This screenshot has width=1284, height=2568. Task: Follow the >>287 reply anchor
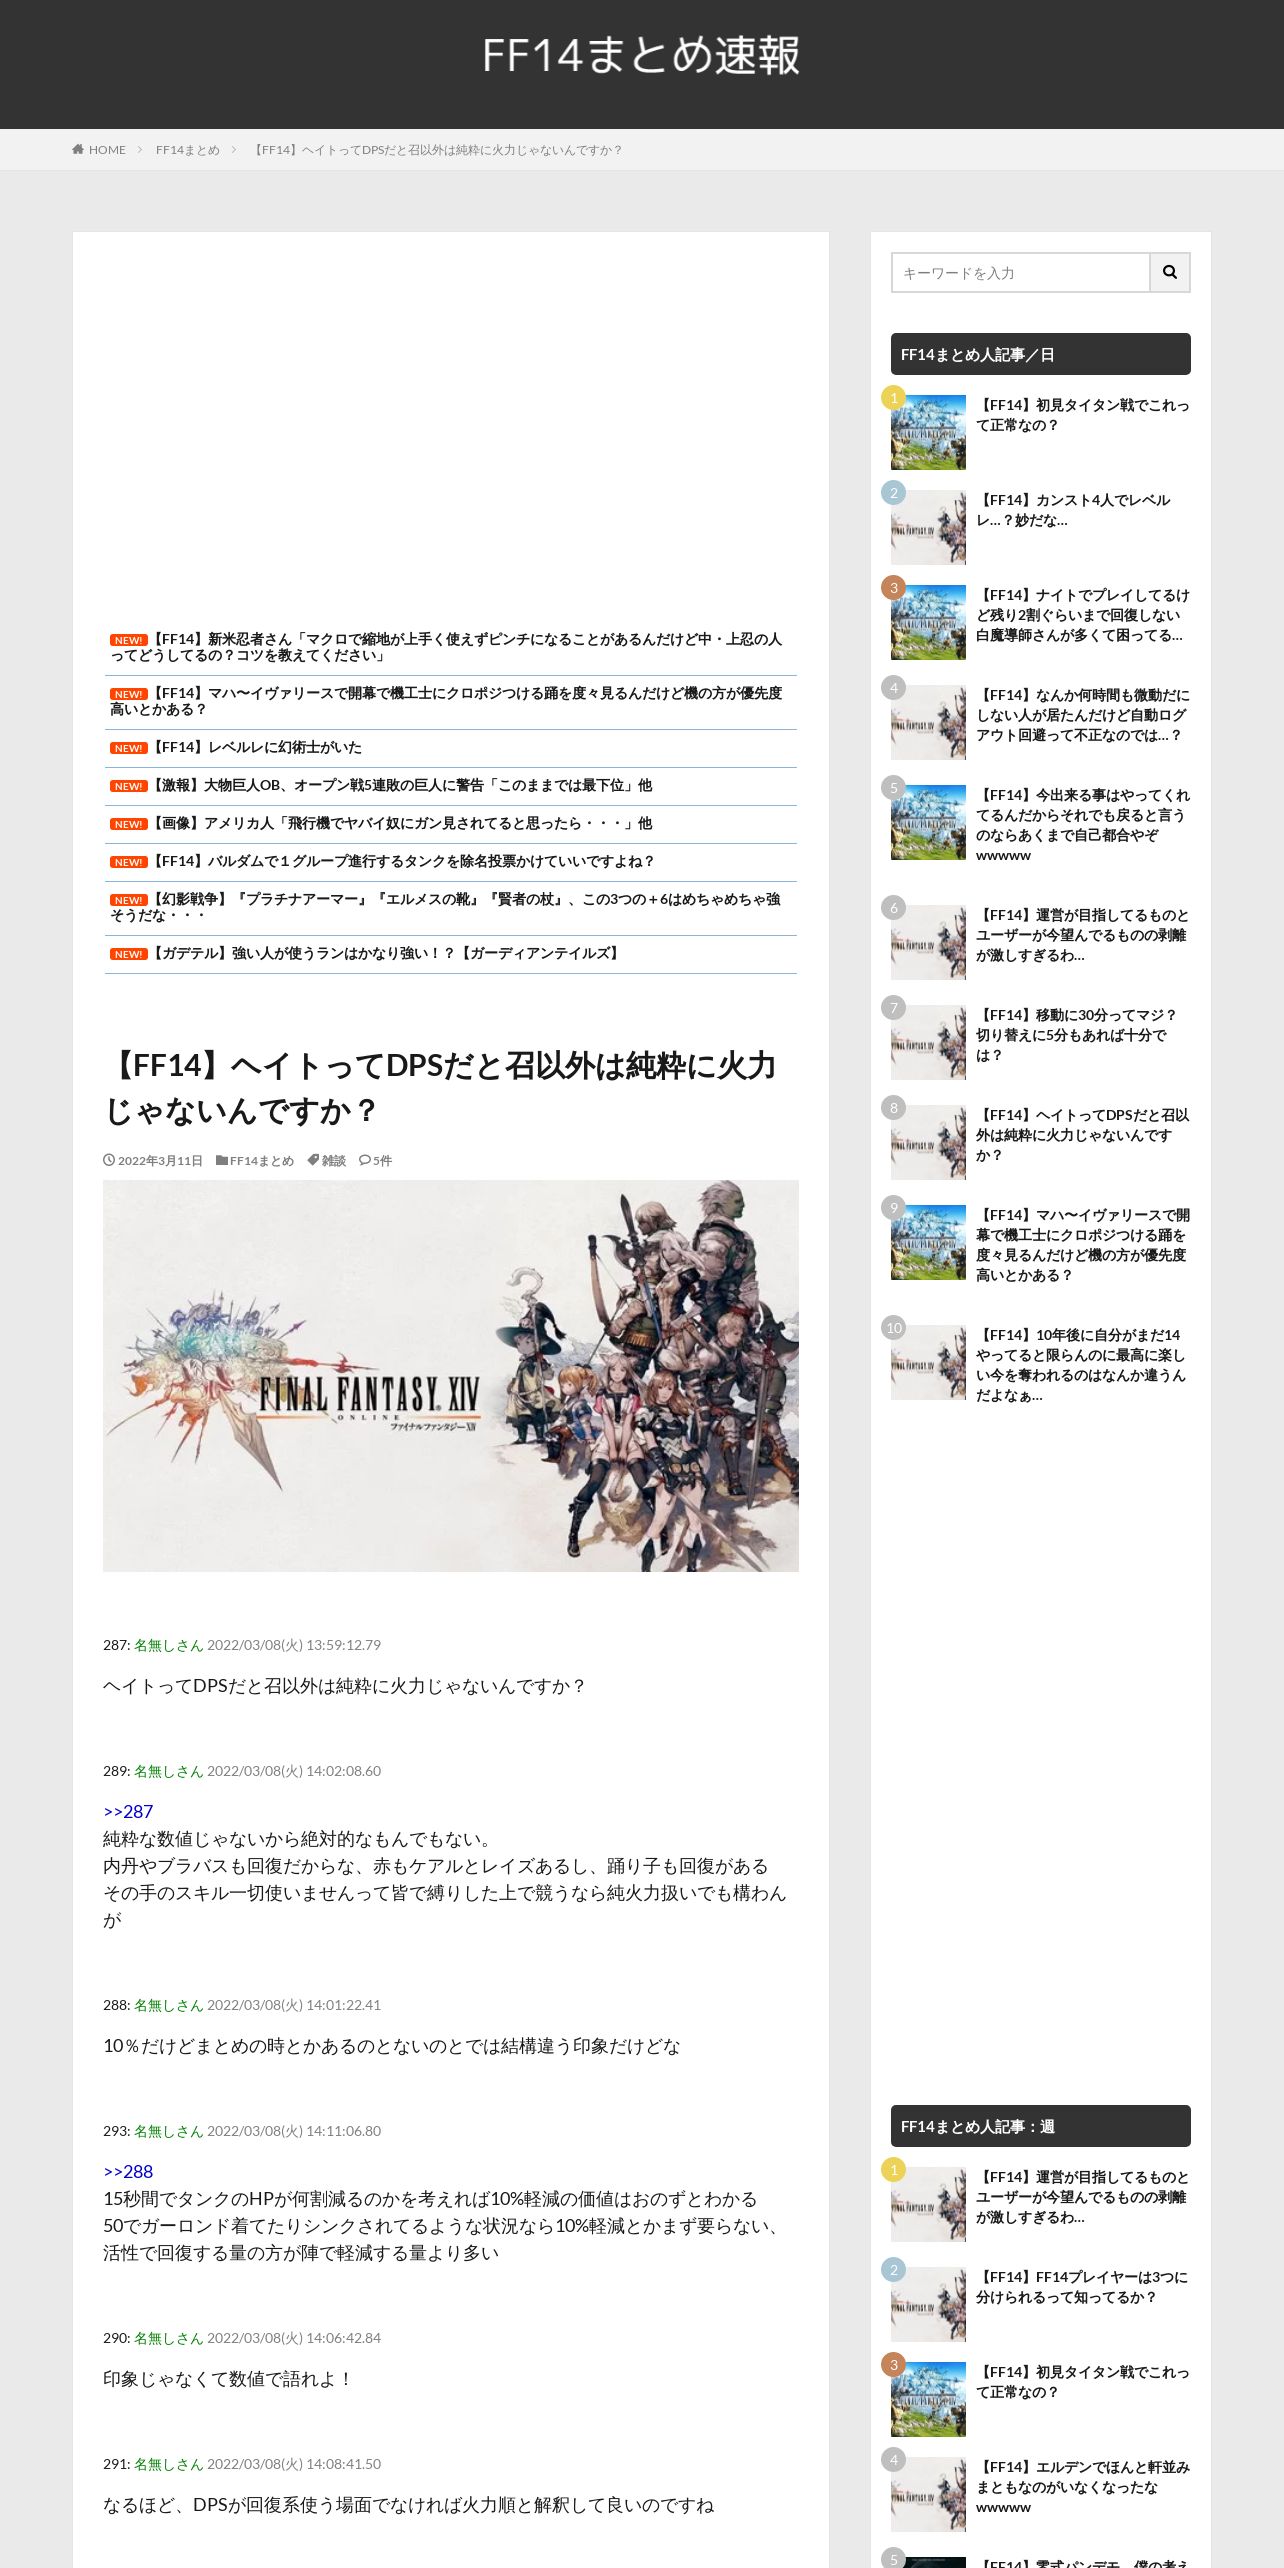tap(128, 1811)
